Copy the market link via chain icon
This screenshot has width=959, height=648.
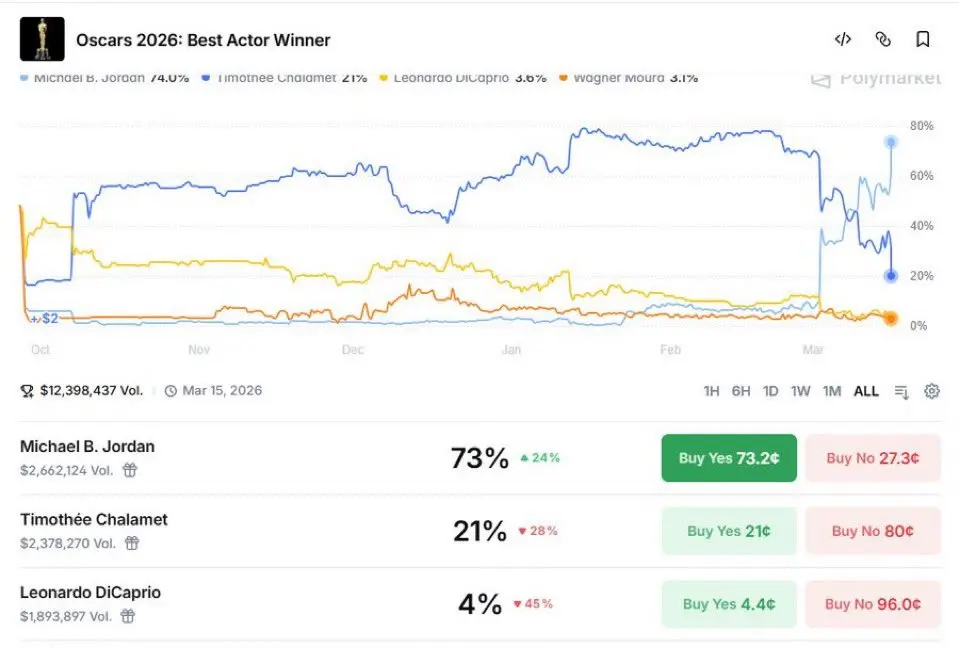coord(883,40)
